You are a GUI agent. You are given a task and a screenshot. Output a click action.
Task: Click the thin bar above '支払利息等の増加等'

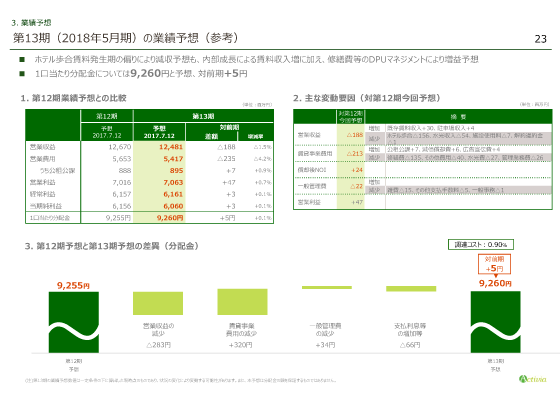pyautogui.click(x=411, y=289)
